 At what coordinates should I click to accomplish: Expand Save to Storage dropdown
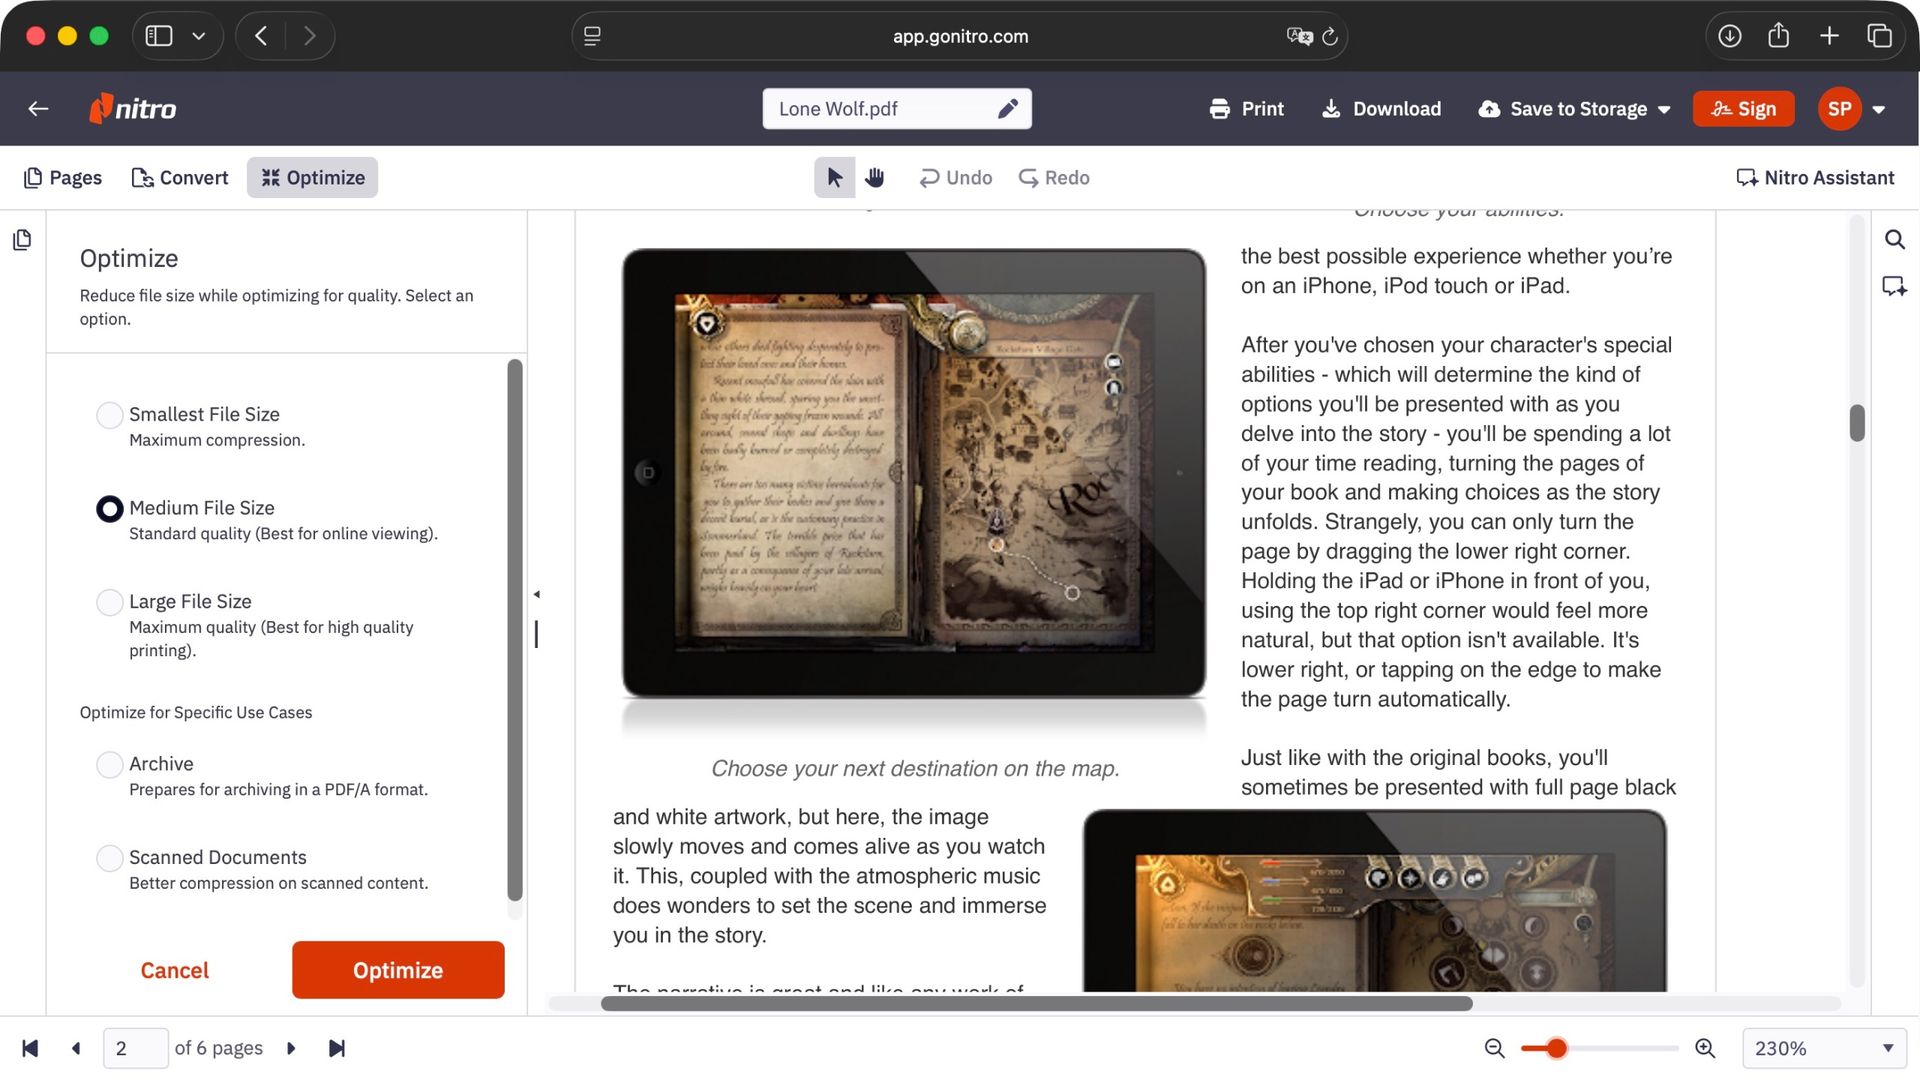tap(1664, 110)
